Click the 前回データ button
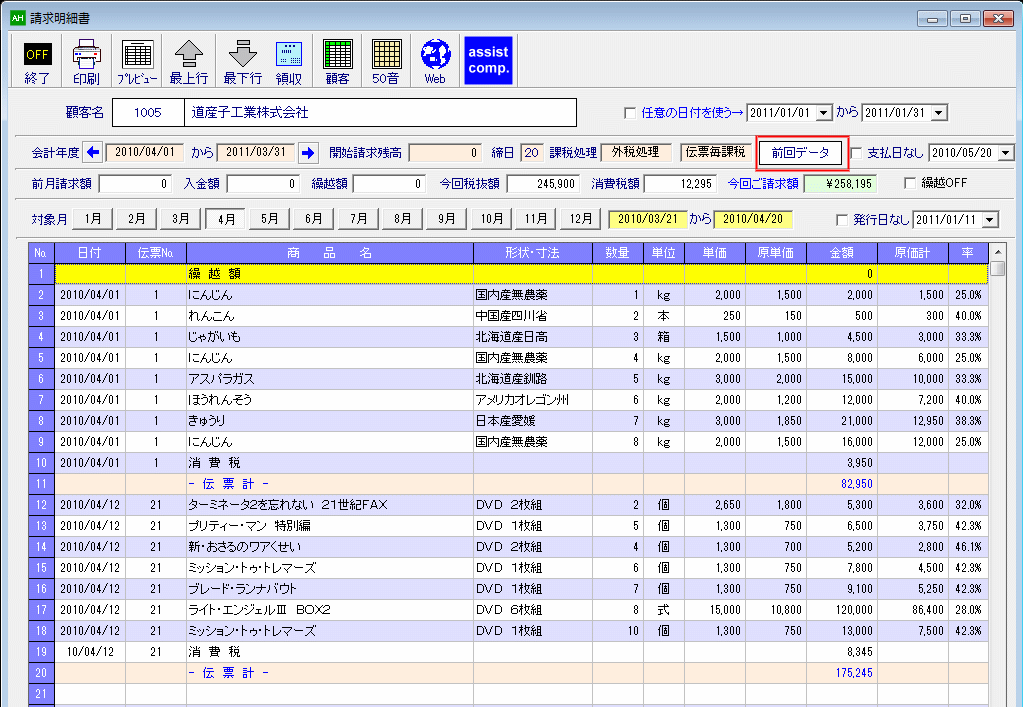Viewport: 1023px width, 707px height. pos(801,152)
